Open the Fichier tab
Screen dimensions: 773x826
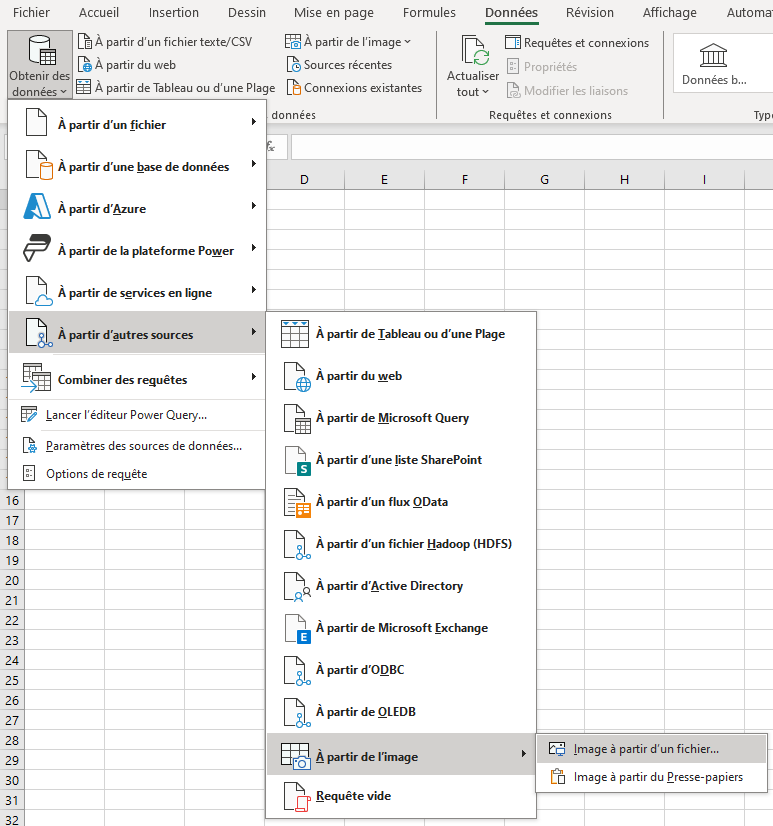[31, 12]
